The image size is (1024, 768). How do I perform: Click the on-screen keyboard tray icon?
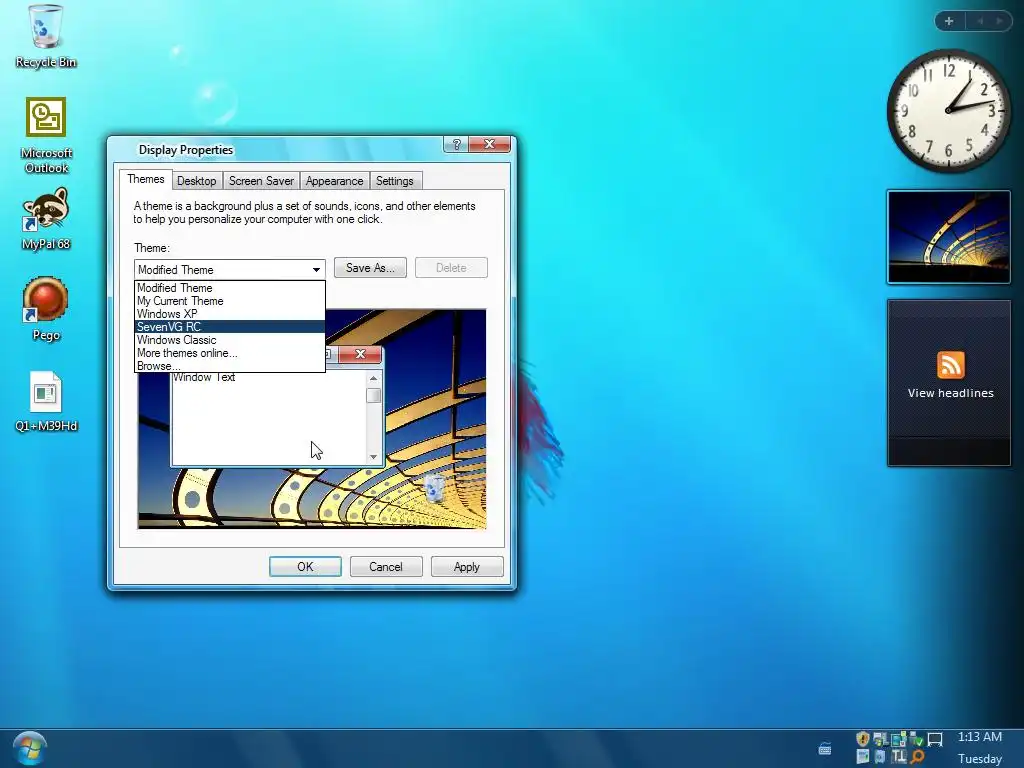point(825,748)
